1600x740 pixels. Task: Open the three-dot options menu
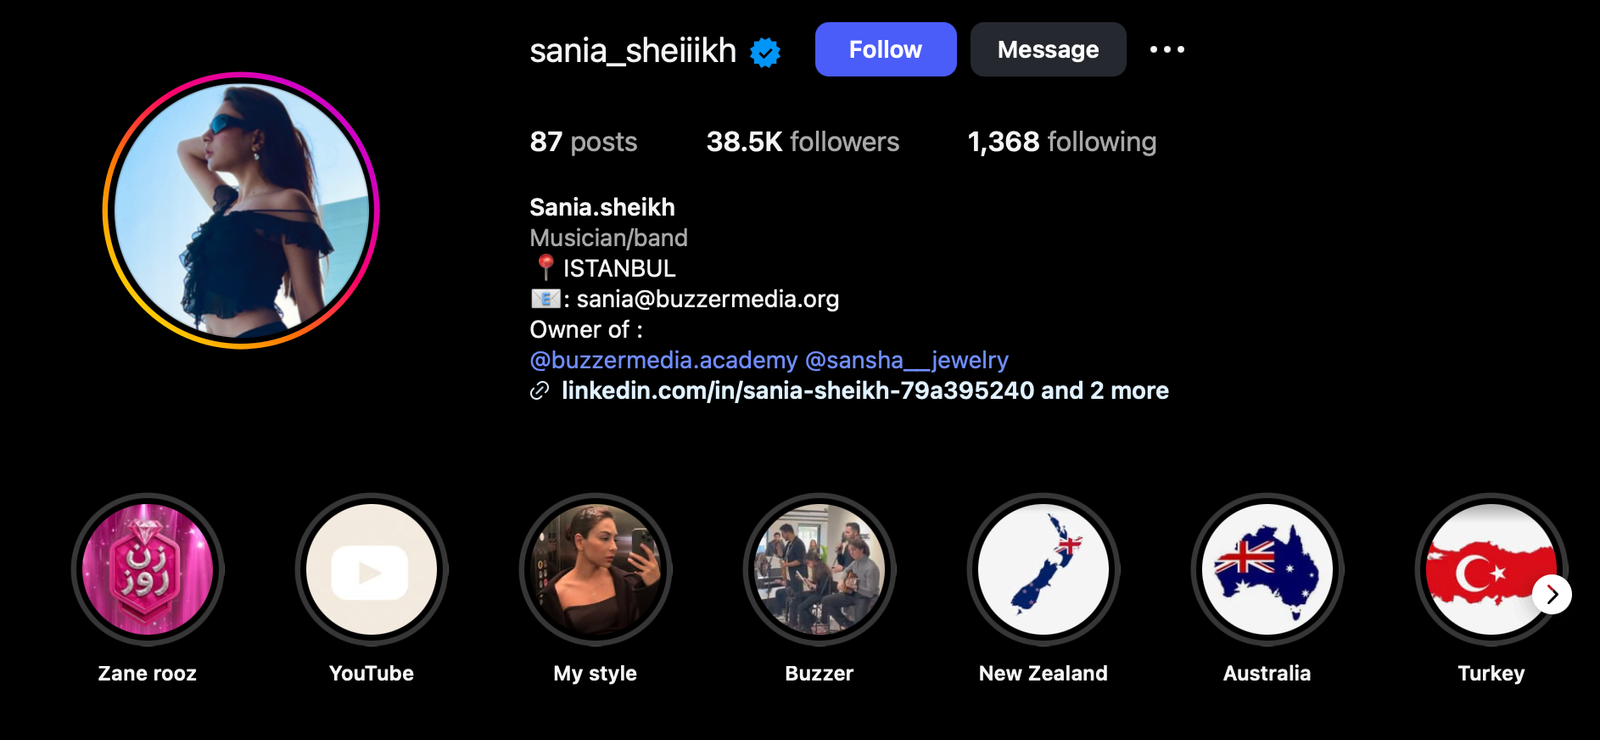point(1167,49)
